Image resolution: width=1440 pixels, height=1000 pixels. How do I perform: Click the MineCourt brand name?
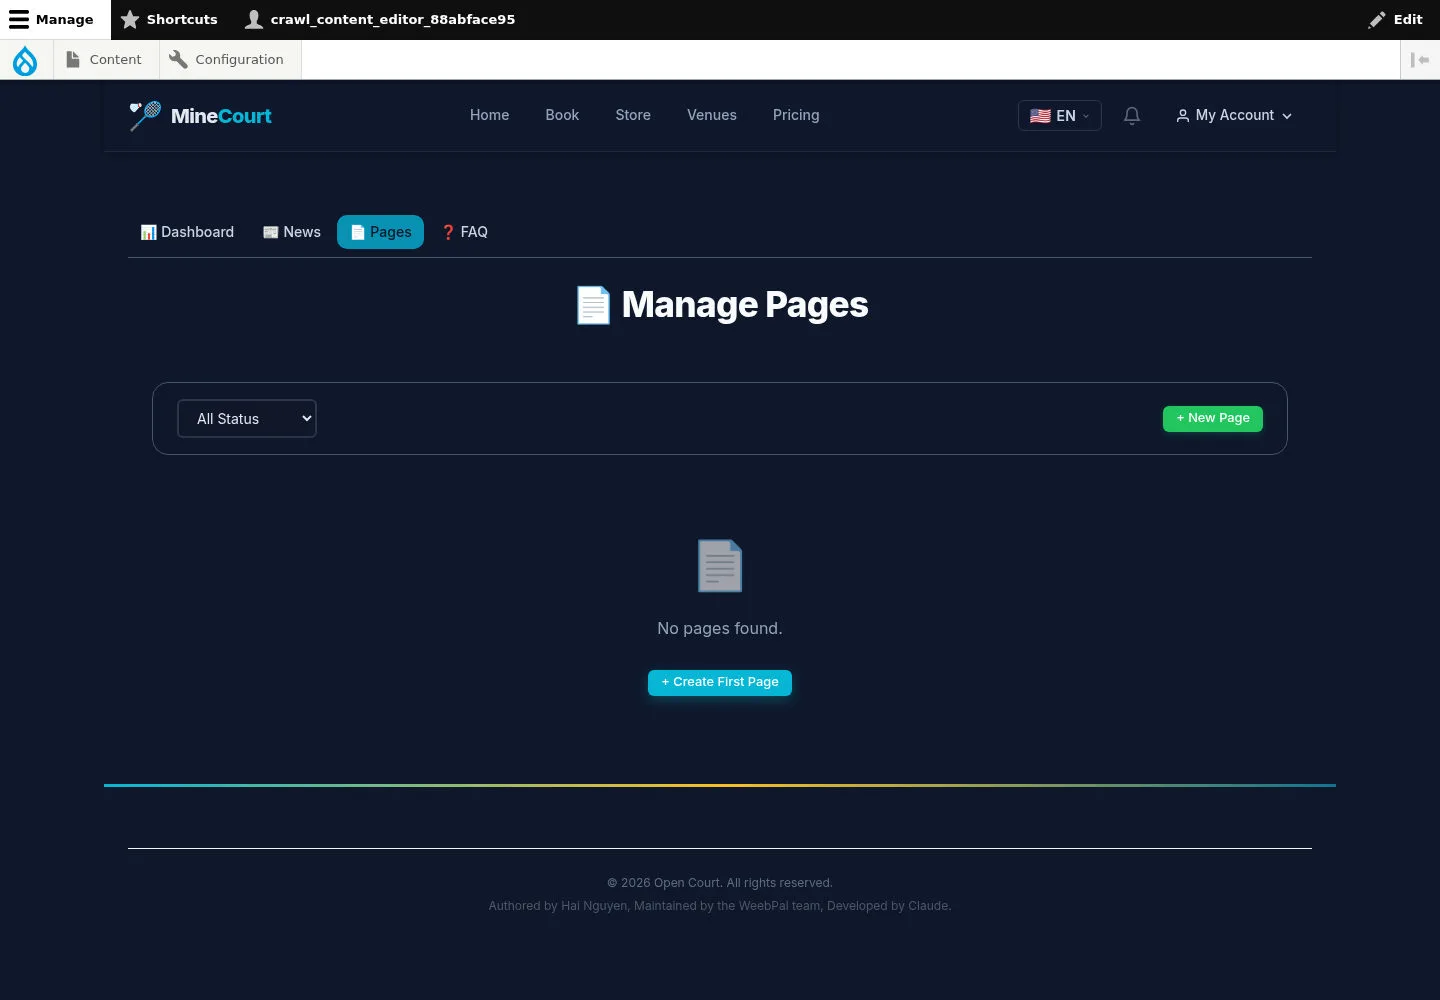coord(221,116)
